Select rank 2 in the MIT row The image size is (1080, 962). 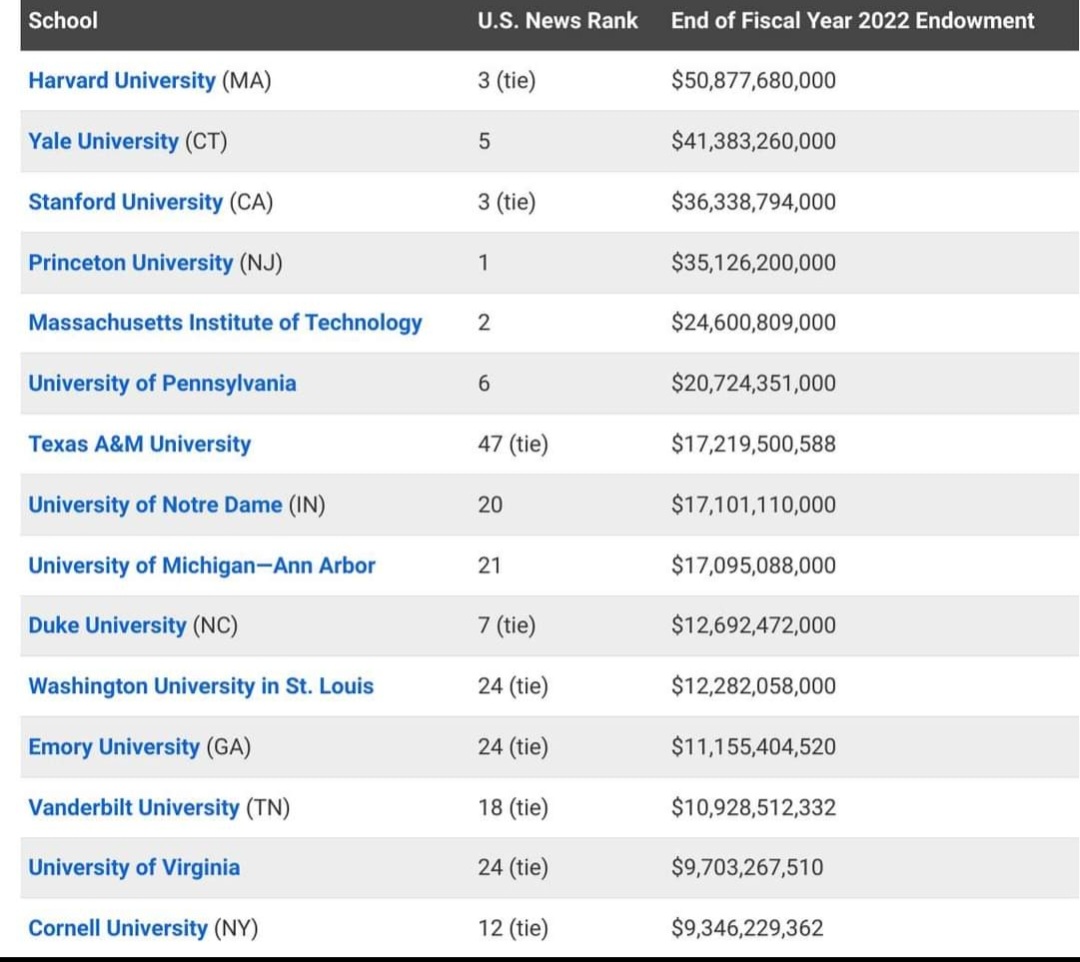(484, 323)
